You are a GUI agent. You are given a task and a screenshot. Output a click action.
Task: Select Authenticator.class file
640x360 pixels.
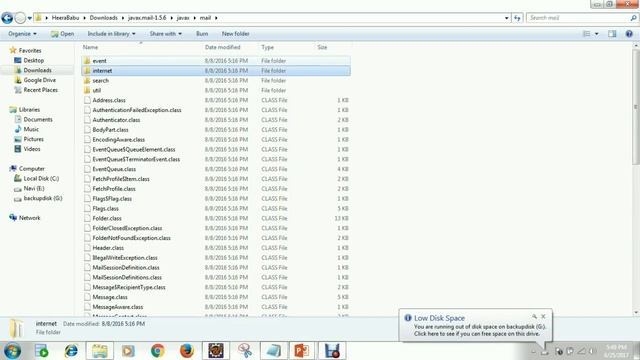(116, 120)
